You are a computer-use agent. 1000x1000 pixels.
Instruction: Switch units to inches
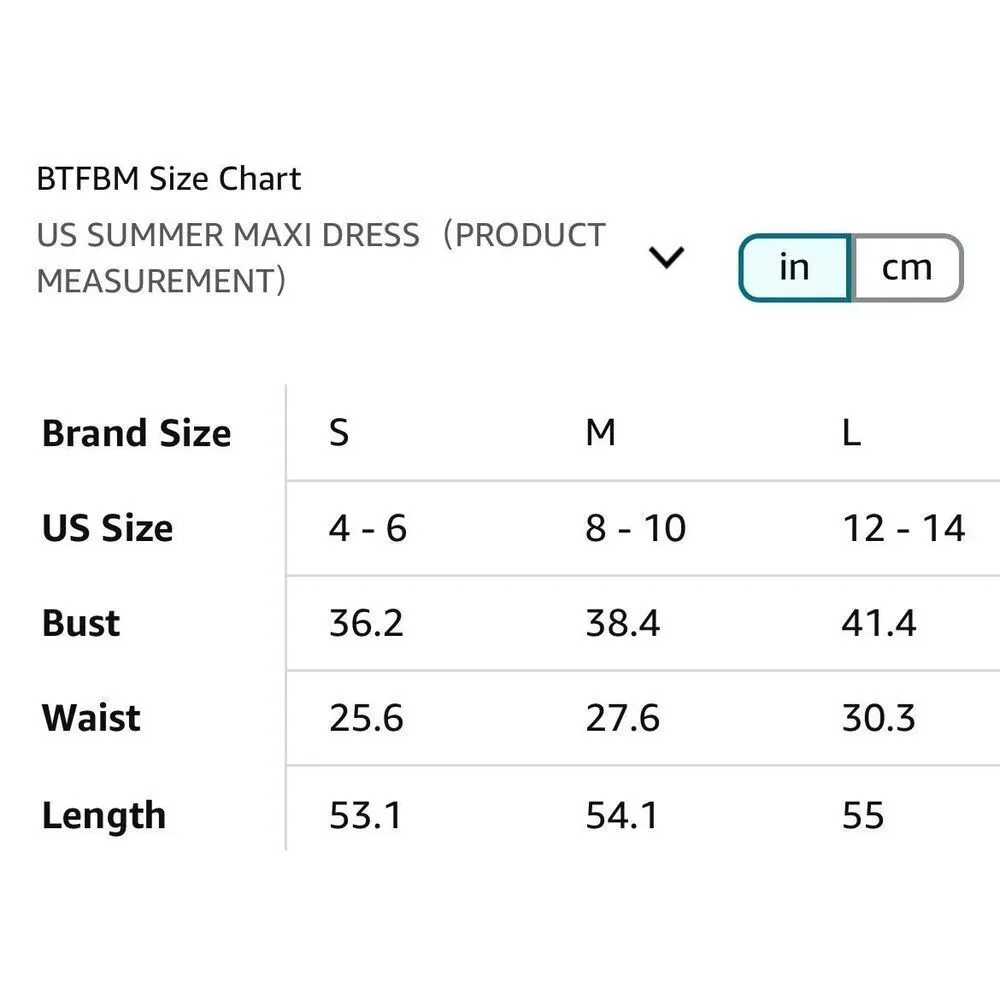point(795,268)
